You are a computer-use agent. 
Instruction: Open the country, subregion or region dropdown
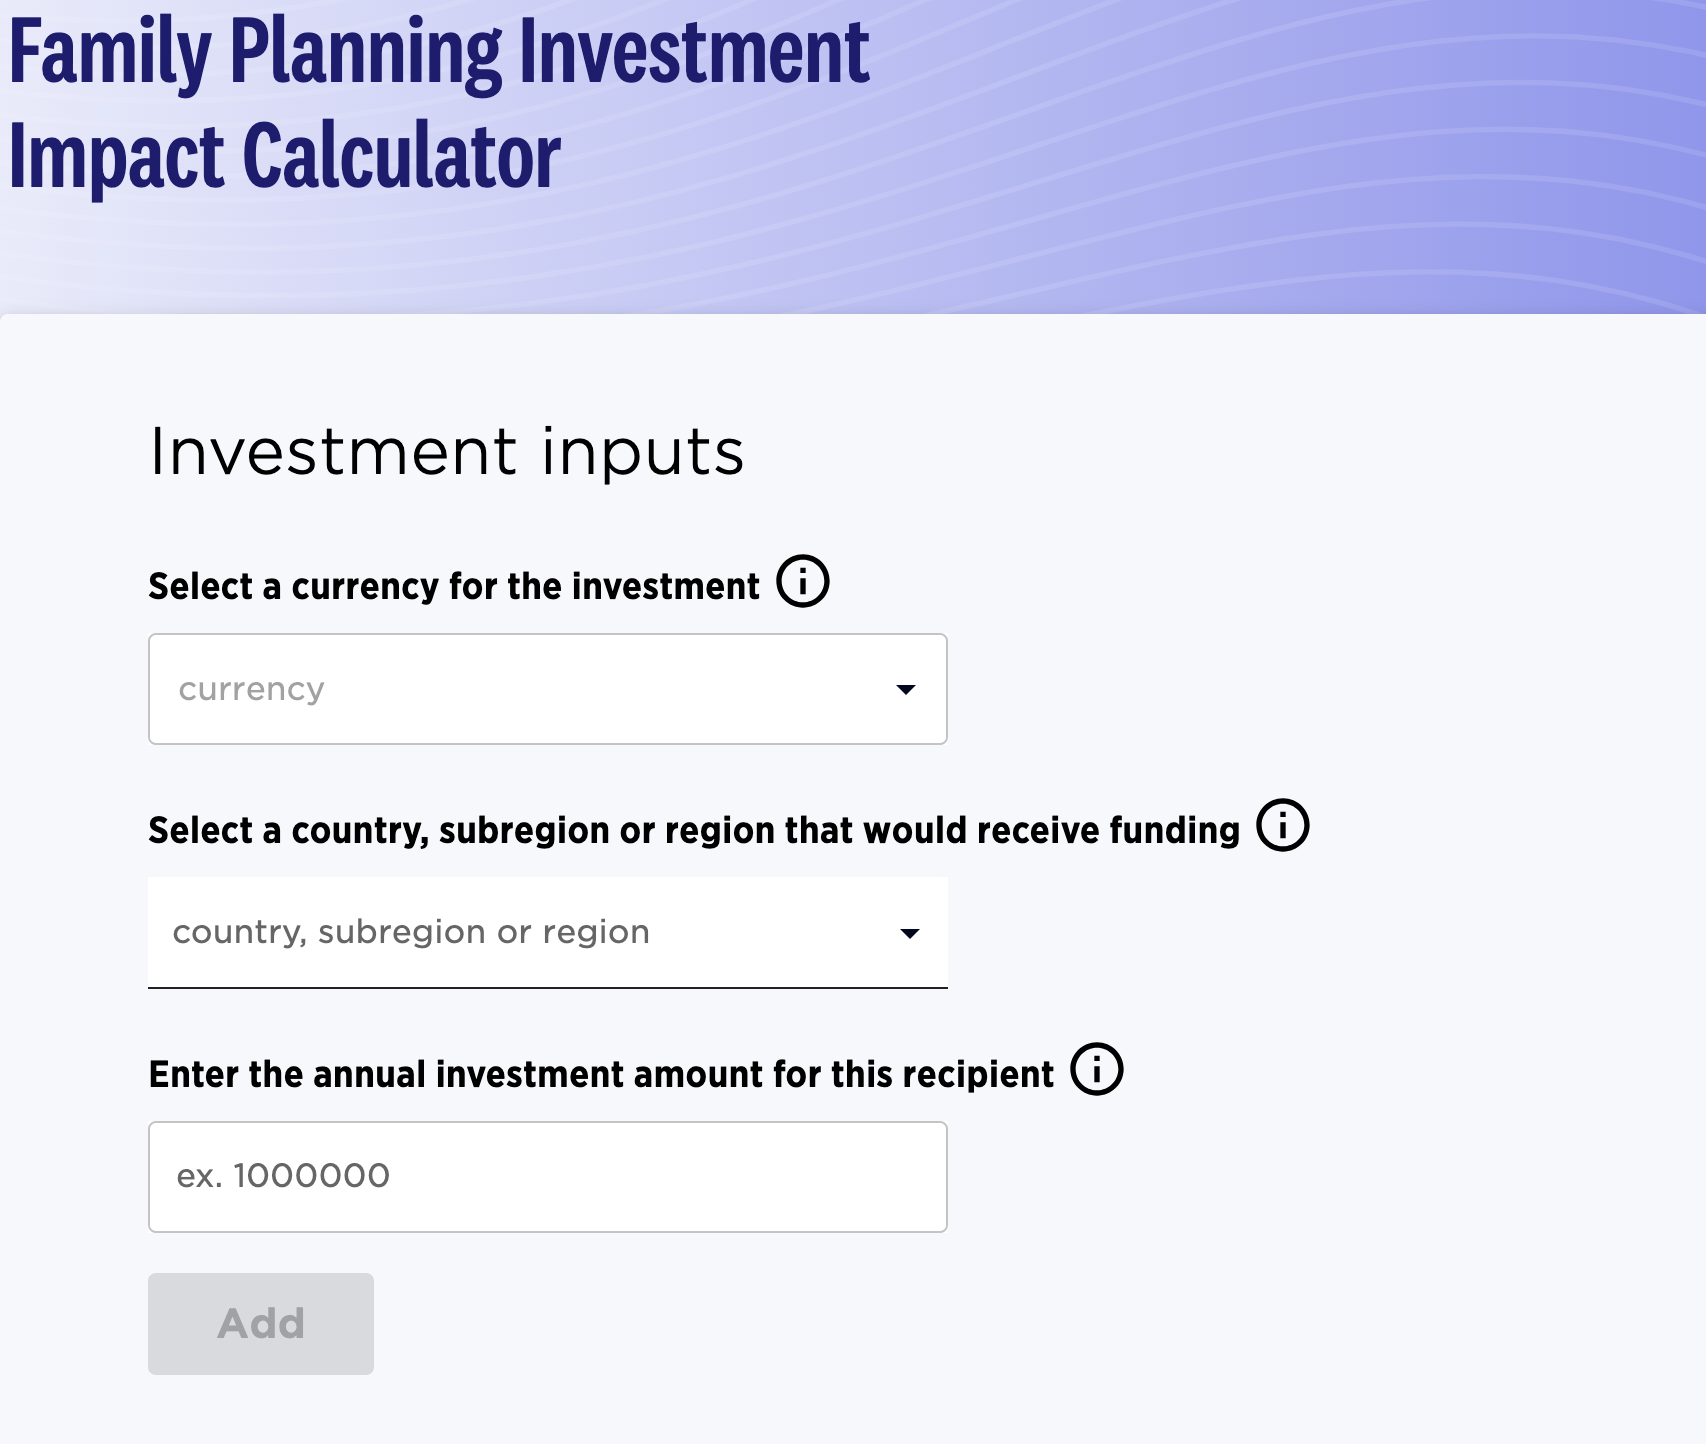(548, 933)
